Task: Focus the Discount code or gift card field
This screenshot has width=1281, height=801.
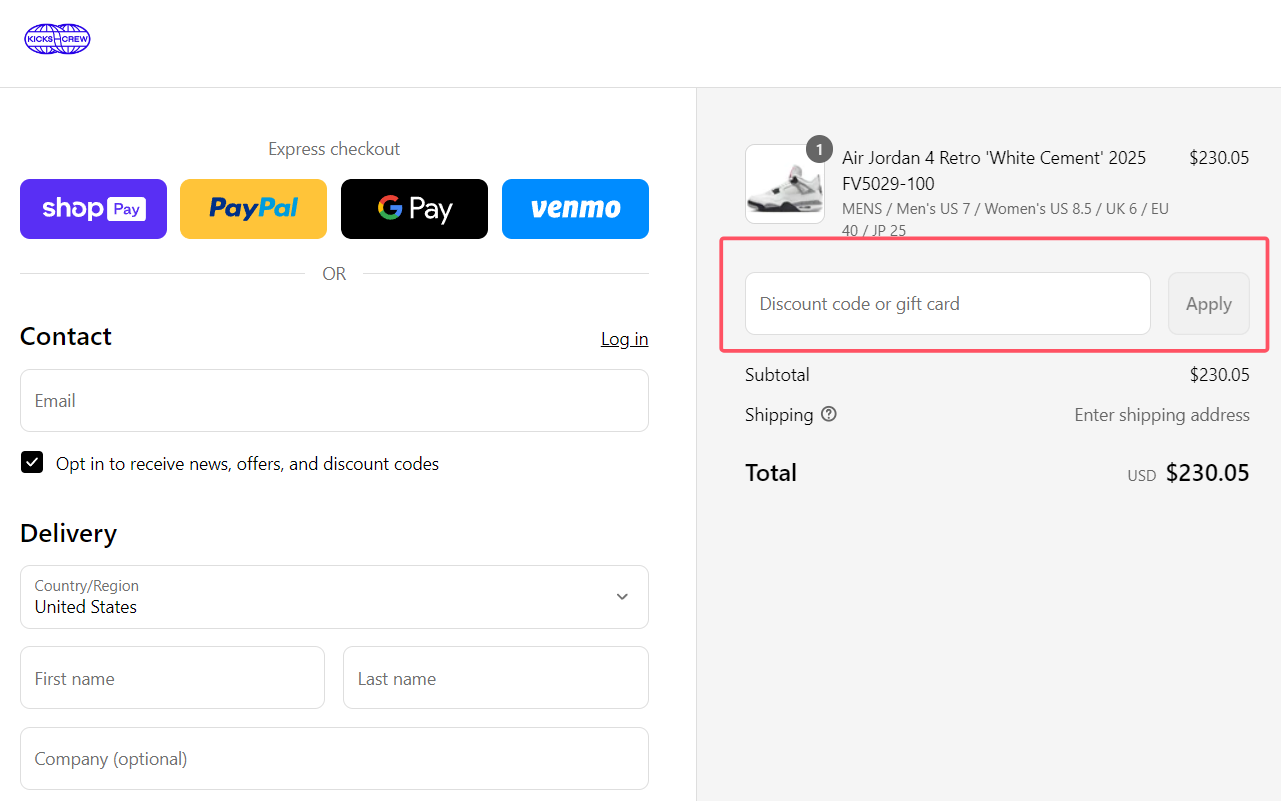Action: (x=947, y=304)
